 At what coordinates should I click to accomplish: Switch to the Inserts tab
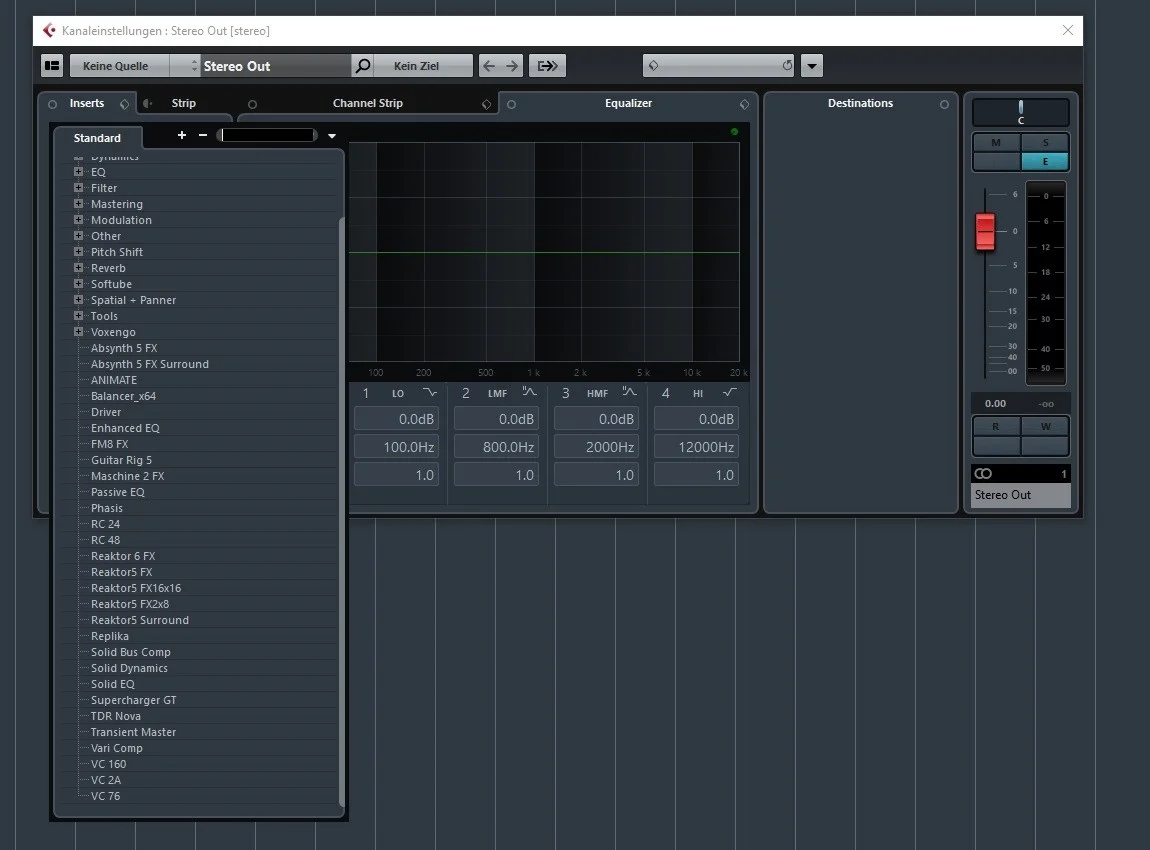(87, 103)
